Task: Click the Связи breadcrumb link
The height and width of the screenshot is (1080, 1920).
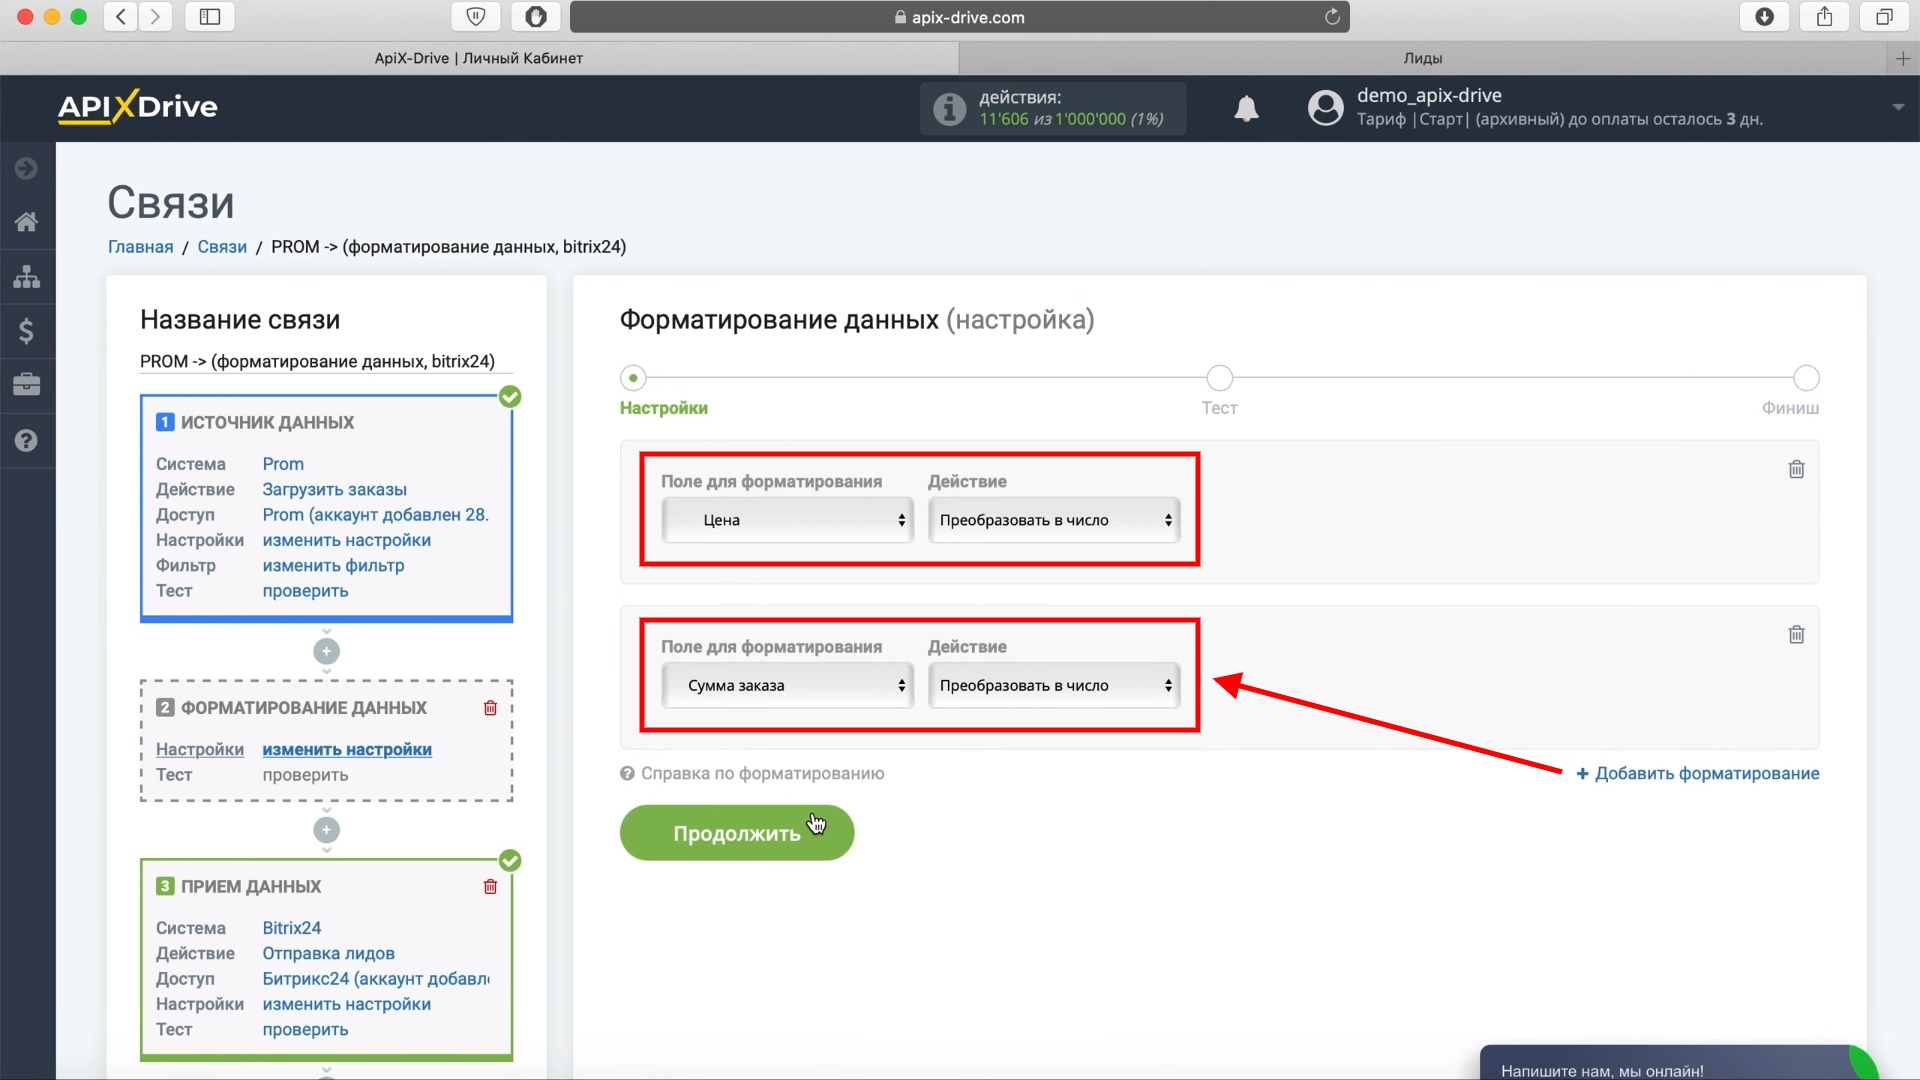Action: tap(222, 247)
